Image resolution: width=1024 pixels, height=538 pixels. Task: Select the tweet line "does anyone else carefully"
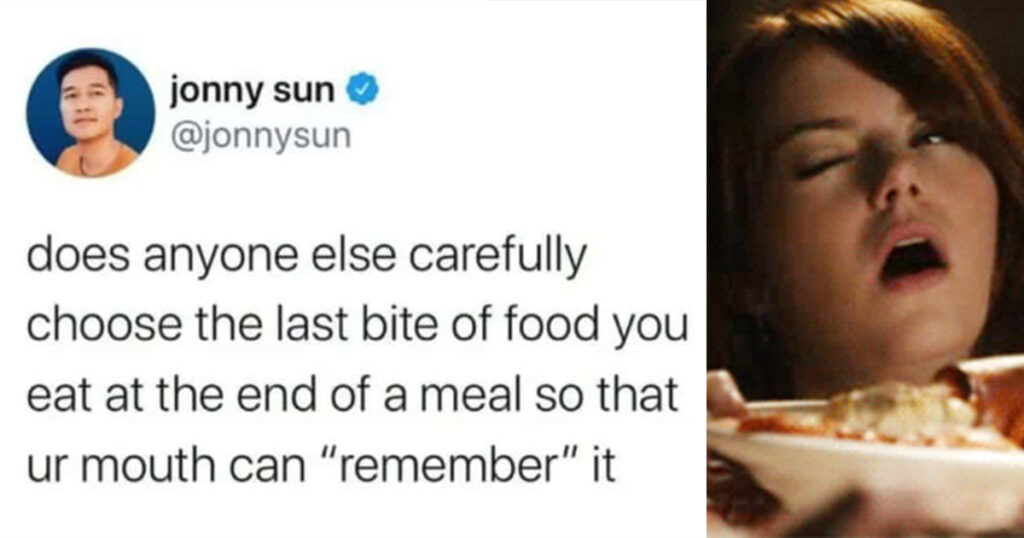[307, 257]
